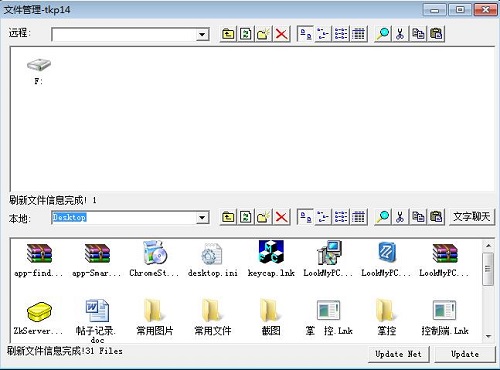Open the 文字聊天 text chat button

pos(472,217)
